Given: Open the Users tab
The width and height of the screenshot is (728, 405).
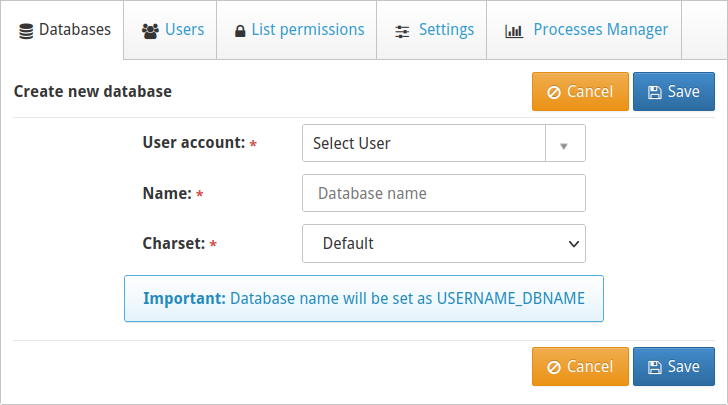Looking at the screenshot, I should pos(173,30).
